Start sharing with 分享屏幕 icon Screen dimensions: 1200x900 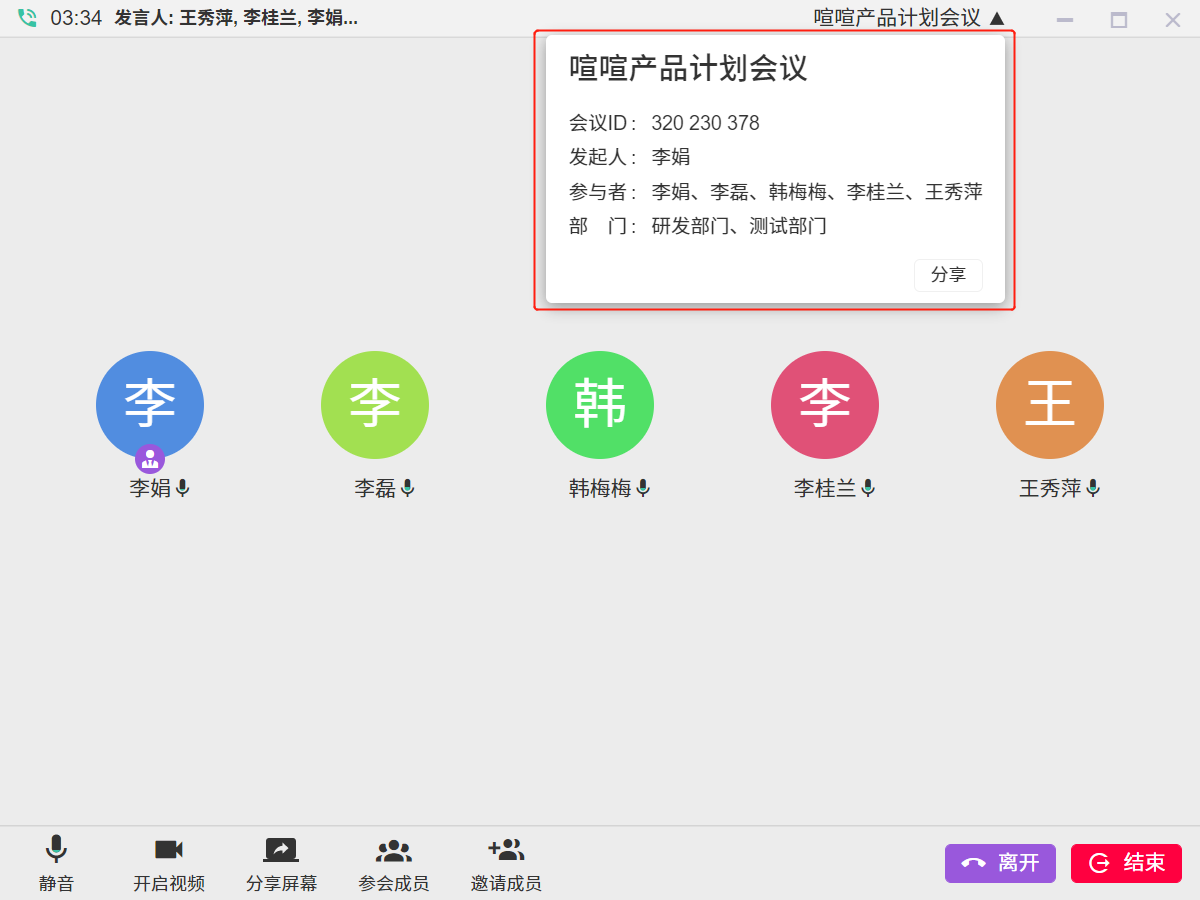281,851
